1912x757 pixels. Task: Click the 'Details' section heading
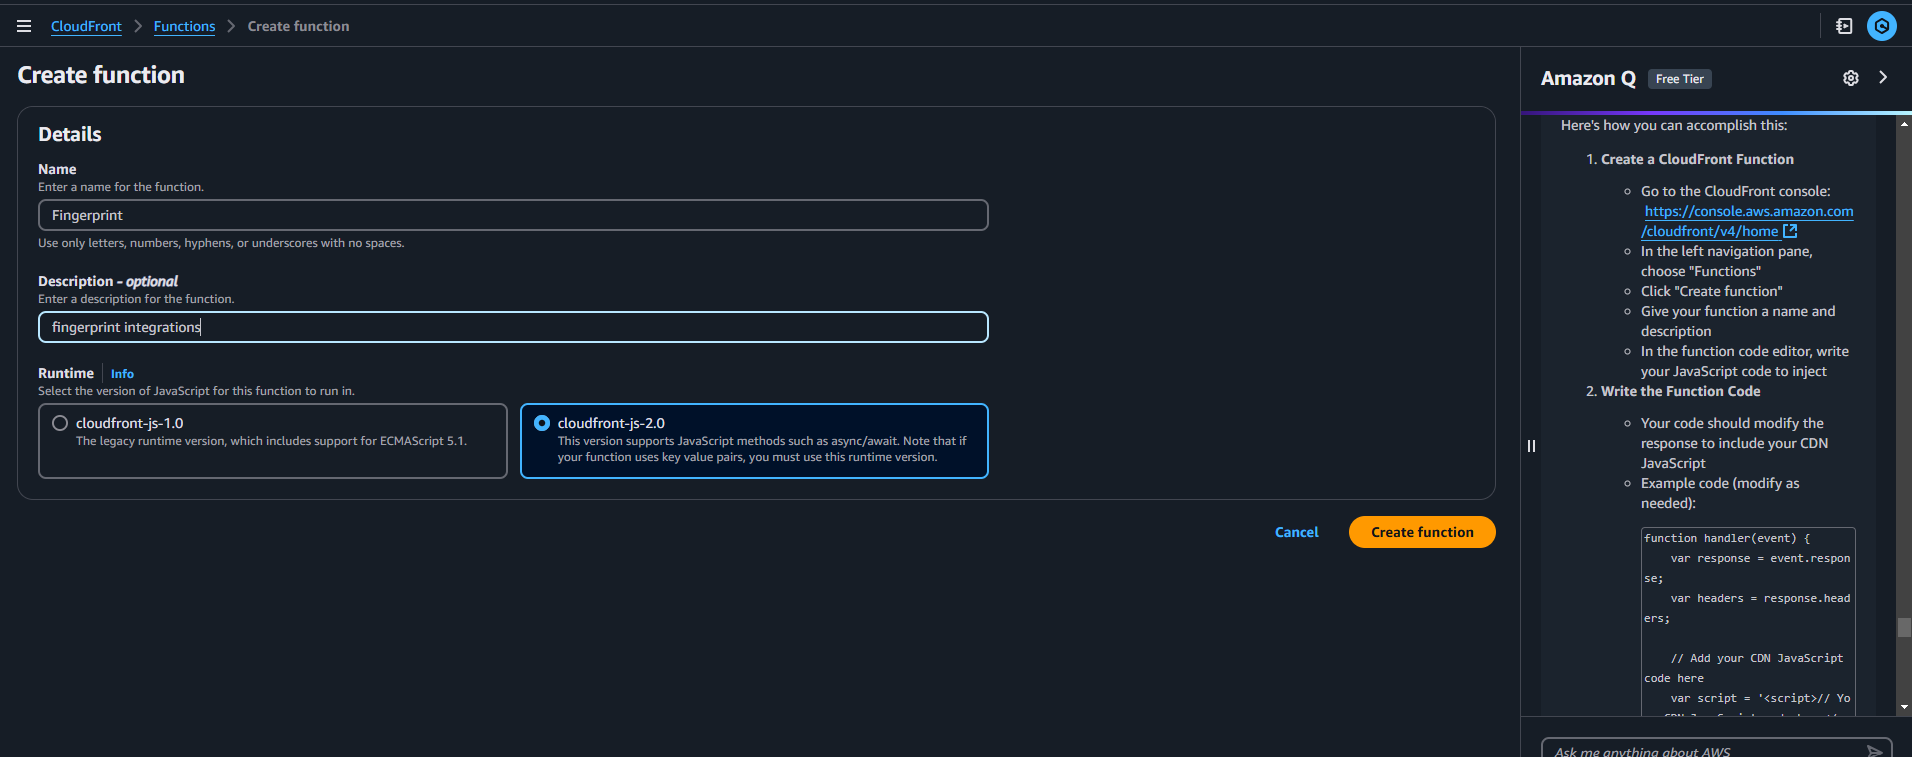tap(70, 134)
